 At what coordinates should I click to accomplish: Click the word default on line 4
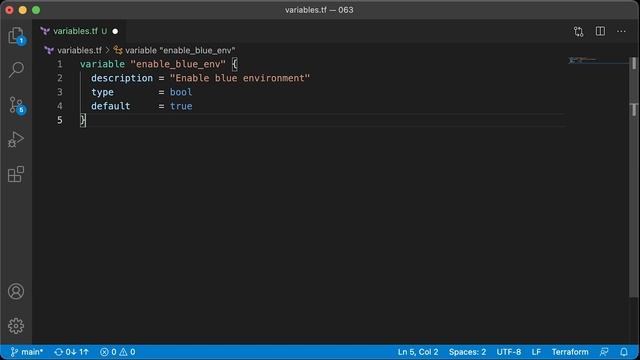[111, 106]
